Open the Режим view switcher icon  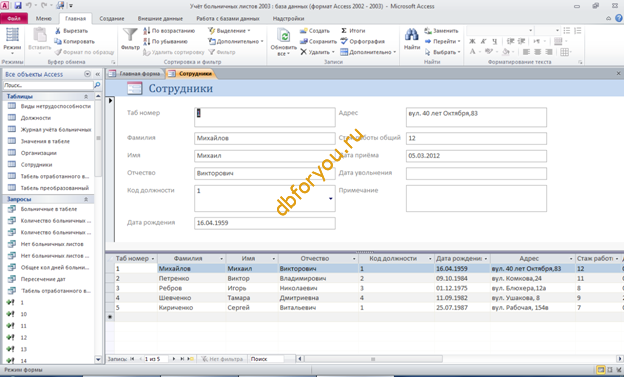pyautogui.click(x=12, y=35)
